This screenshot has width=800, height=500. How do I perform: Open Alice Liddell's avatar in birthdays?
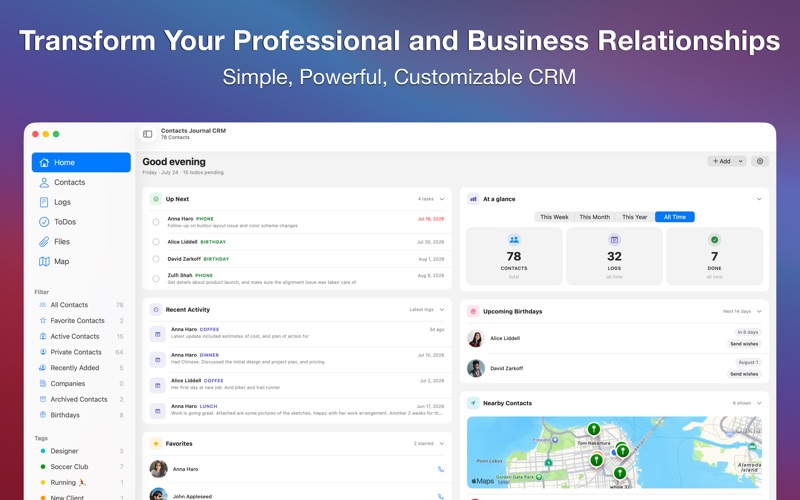pyautogui.click(x=476, y=338)
